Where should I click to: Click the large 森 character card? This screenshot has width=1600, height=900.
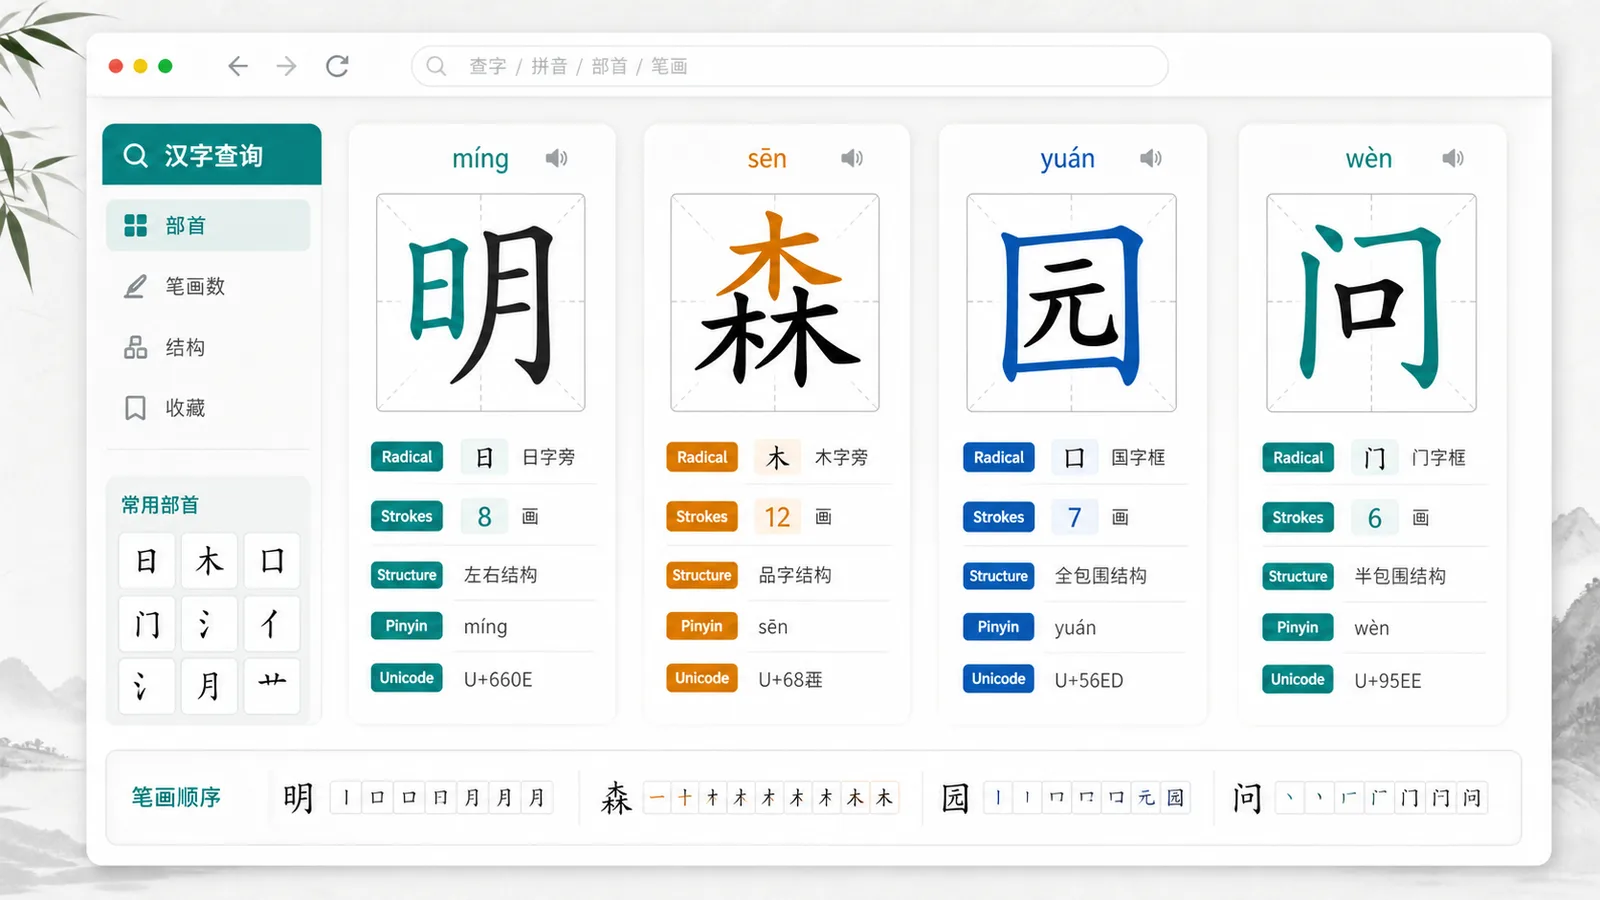coord(775,302)
